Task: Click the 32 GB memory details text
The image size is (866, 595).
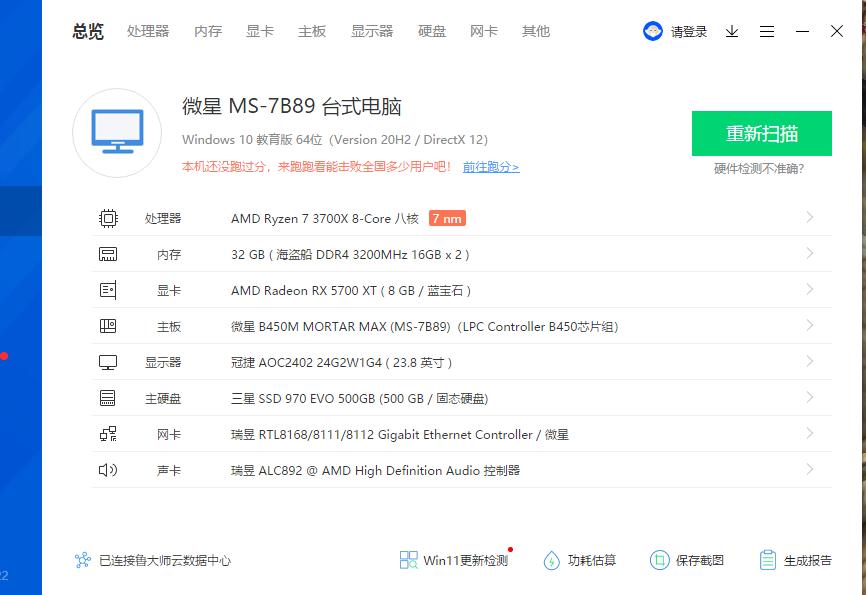Action: point(350,255)
